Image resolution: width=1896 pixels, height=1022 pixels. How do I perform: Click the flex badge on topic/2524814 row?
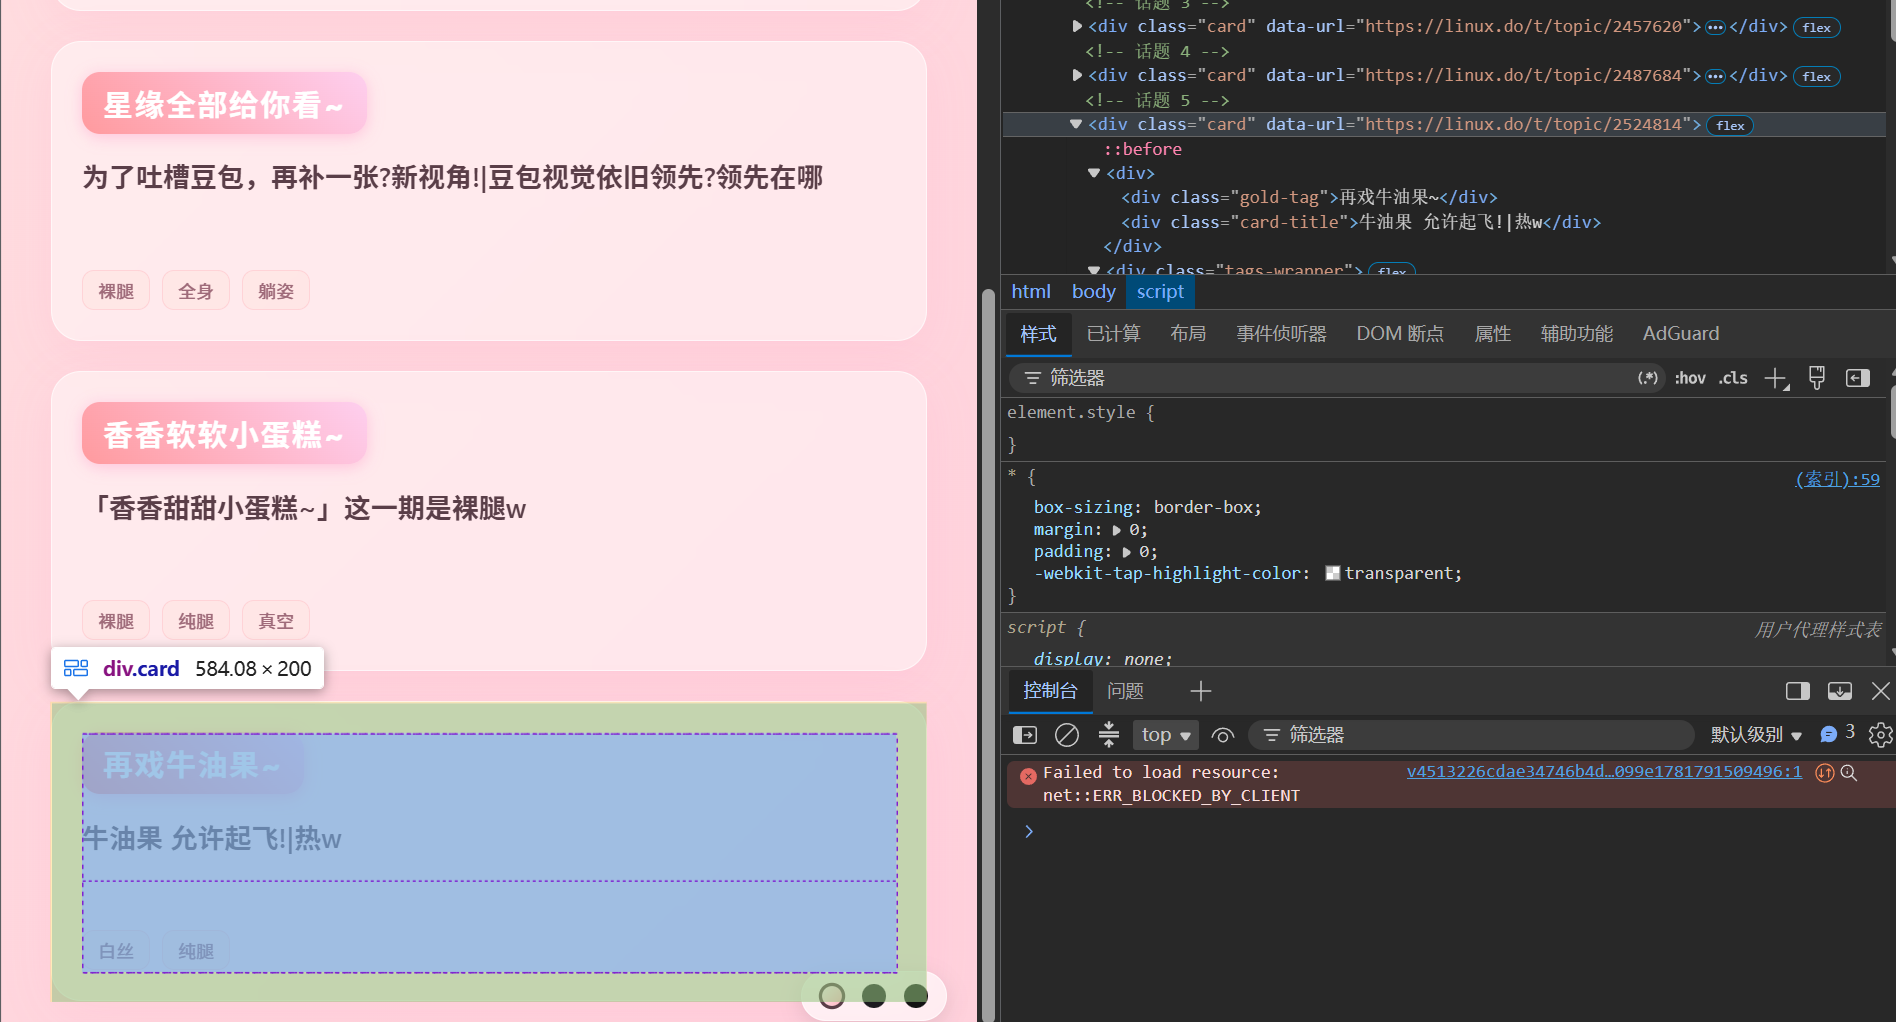tap(1730, 125)
